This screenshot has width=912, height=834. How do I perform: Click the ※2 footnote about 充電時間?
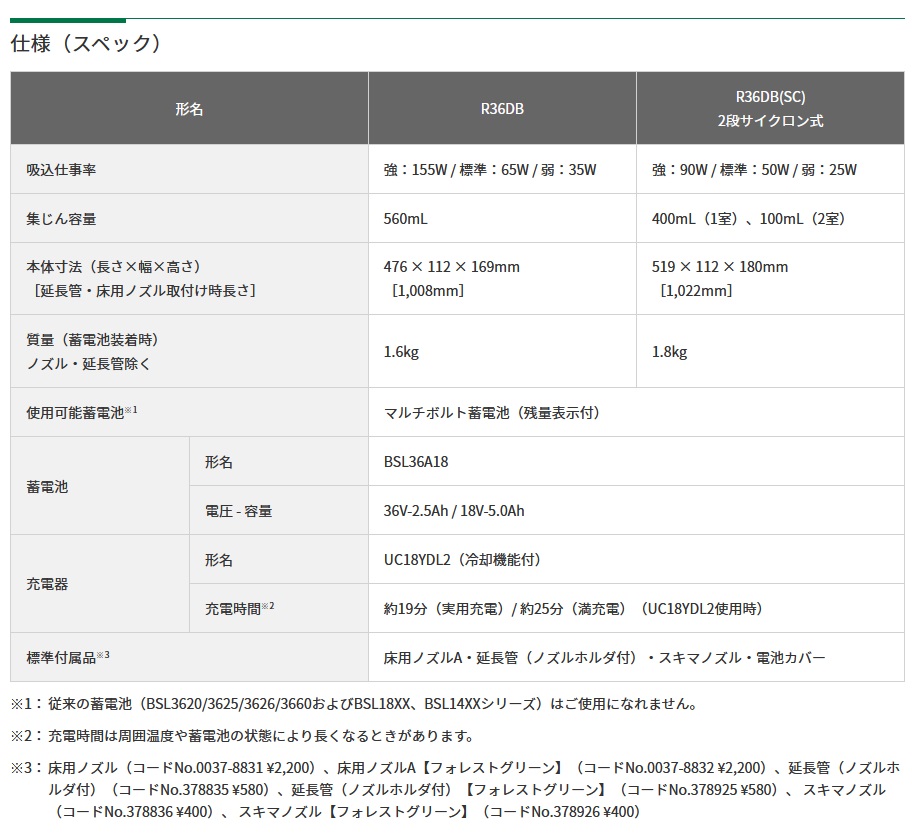243,736
